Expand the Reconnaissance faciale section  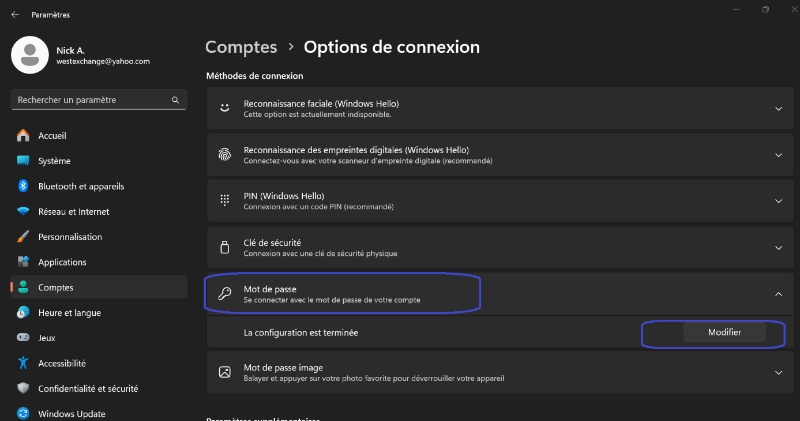pos(778,108)
